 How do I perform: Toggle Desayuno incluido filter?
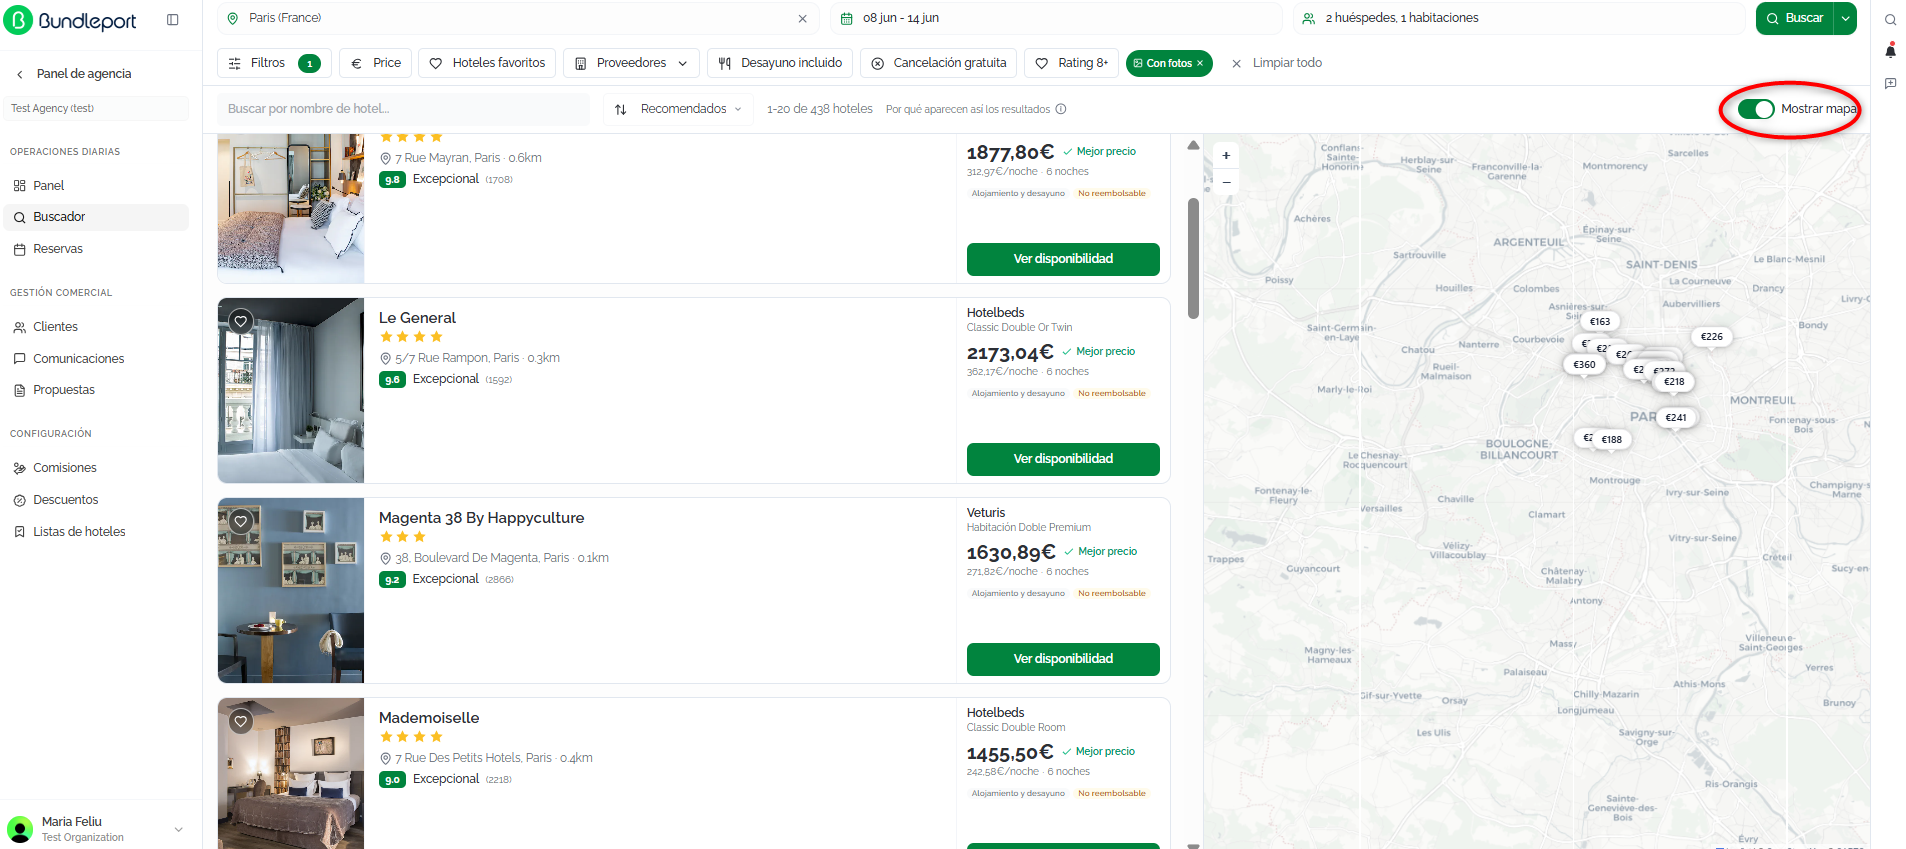coord(780,63)
